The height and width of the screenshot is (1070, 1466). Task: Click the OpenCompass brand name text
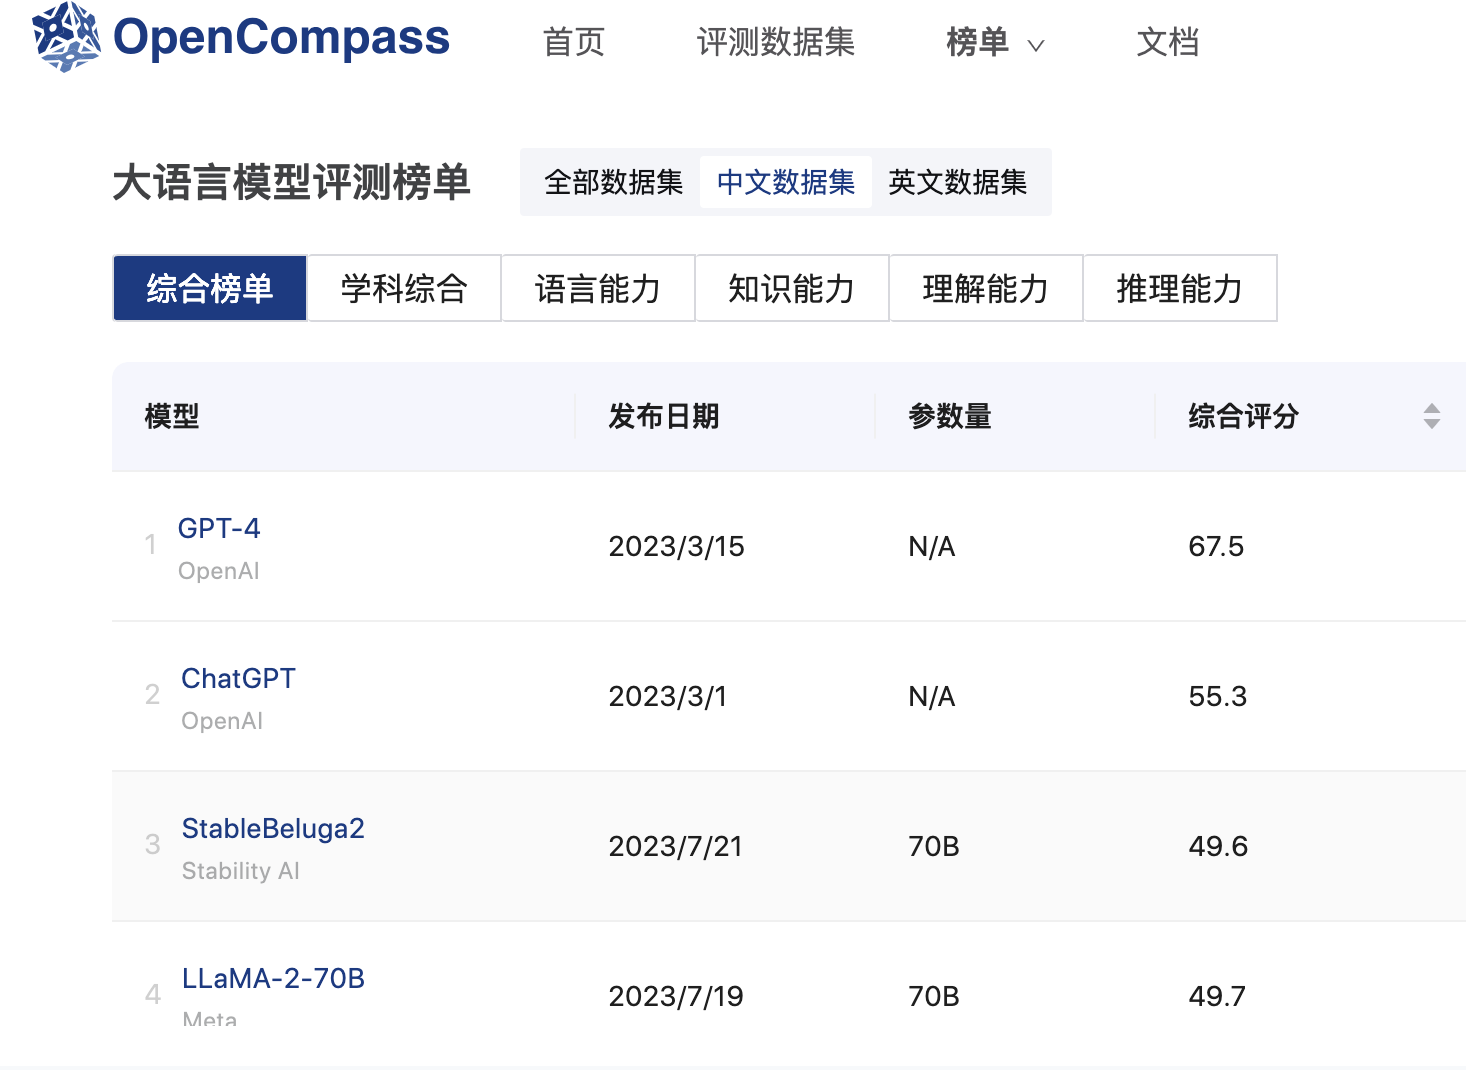point(281,37)
